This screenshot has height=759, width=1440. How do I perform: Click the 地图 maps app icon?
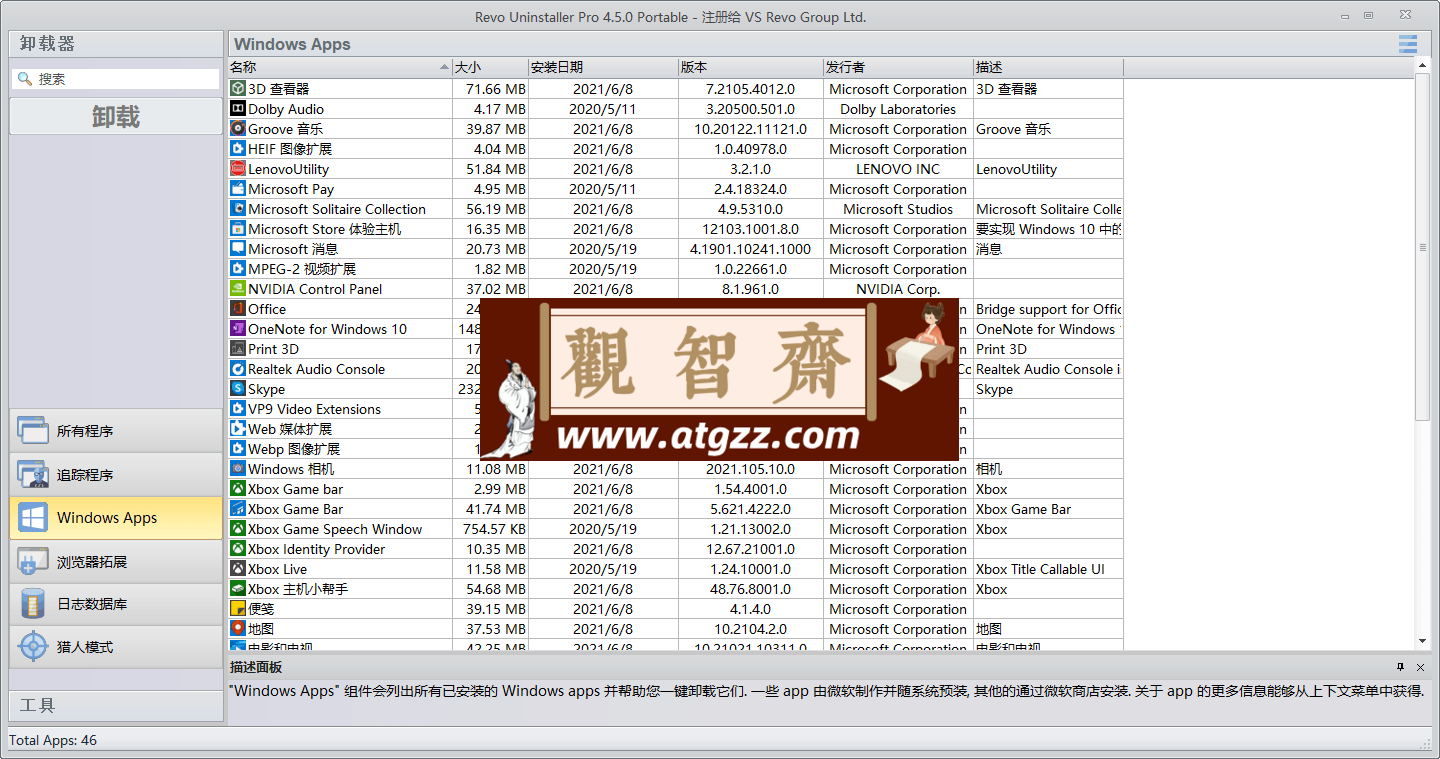pyautogui.click(x=238, y=629)
